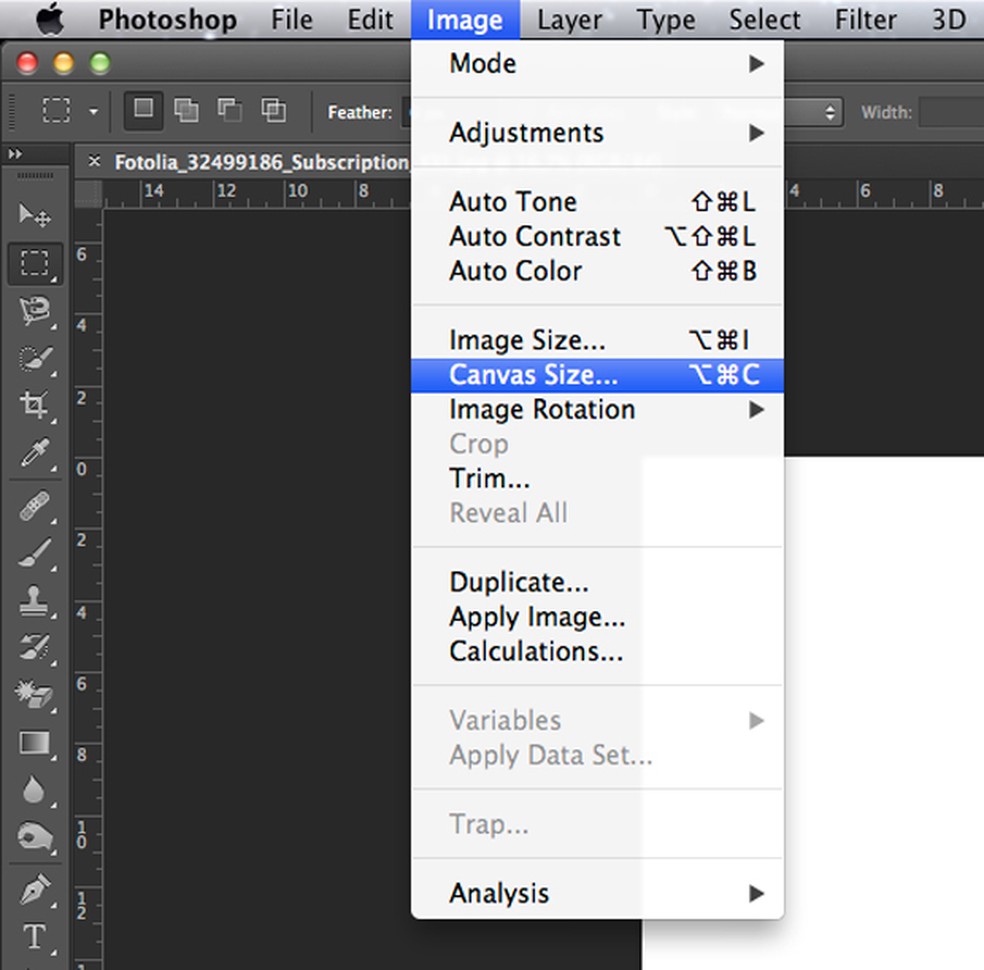Image resolution: width=984 pixels, height=970 pixels.
Task: Choose Calculations menu item
Action: pyautogui.click(x=597, y=651)
